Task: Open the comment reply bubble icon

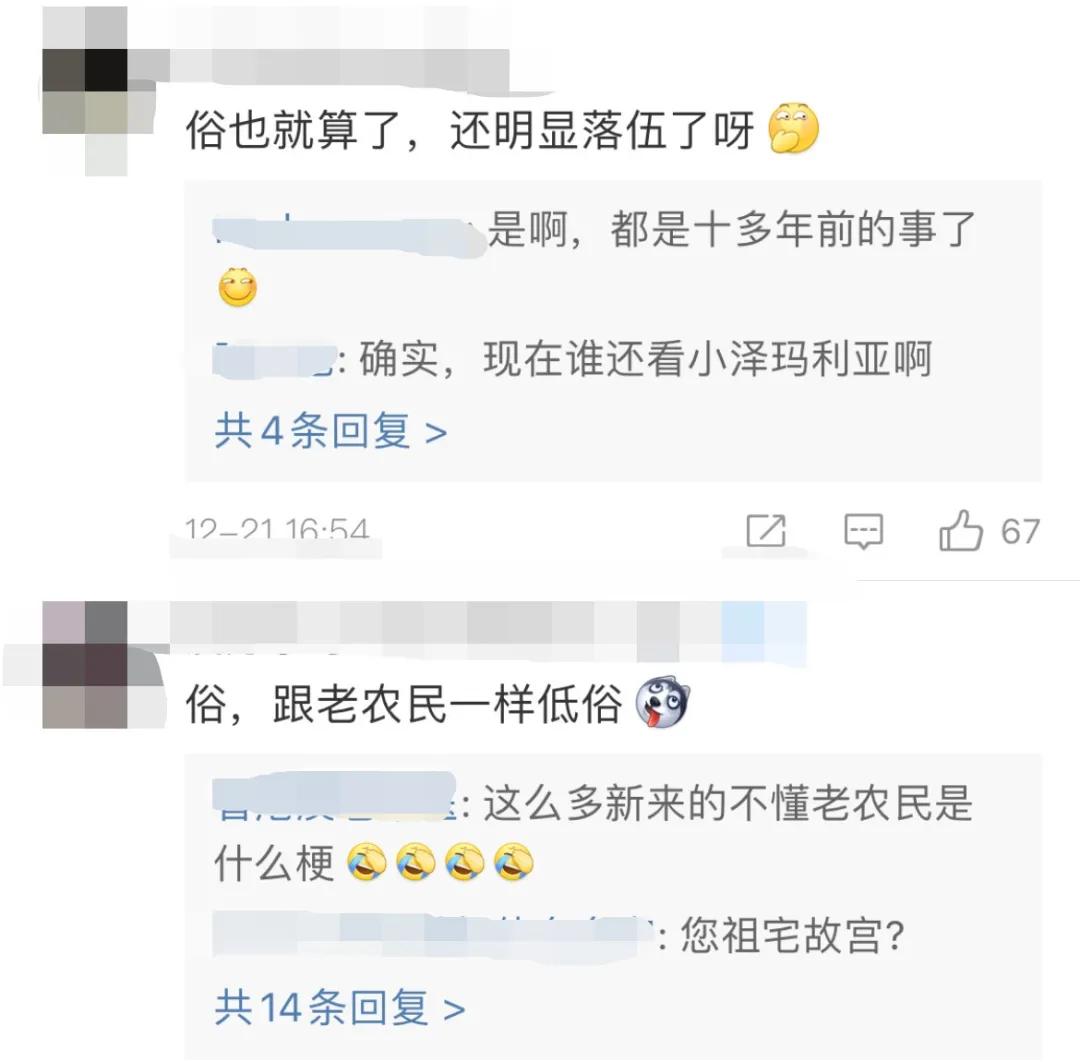Action: [863, 531]
